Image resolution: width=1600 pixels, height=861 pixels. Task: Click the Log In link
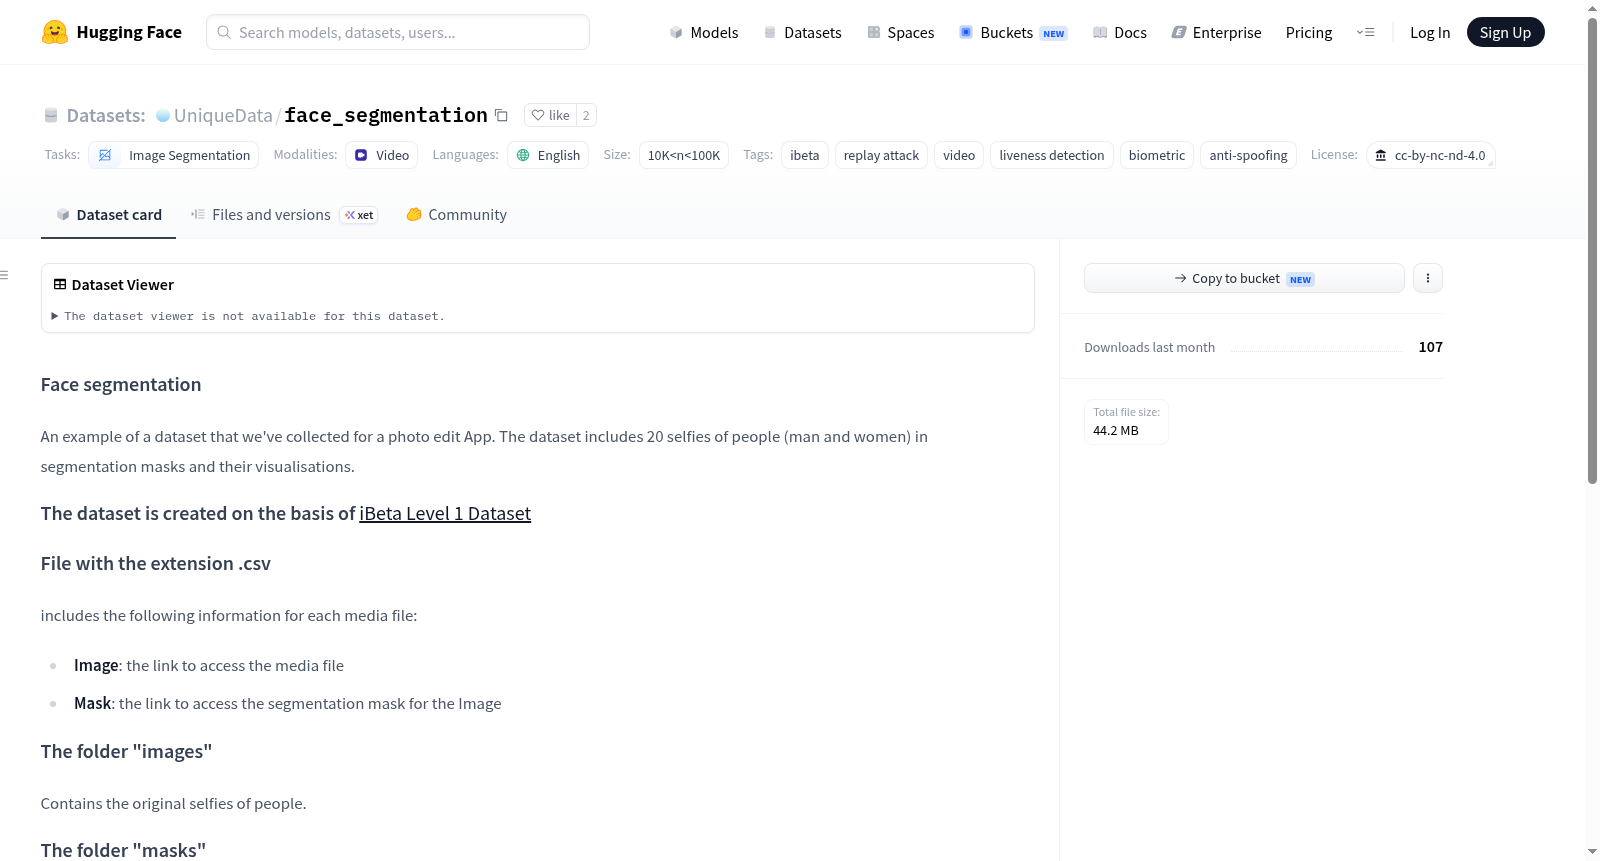(x=1430, y=32)
